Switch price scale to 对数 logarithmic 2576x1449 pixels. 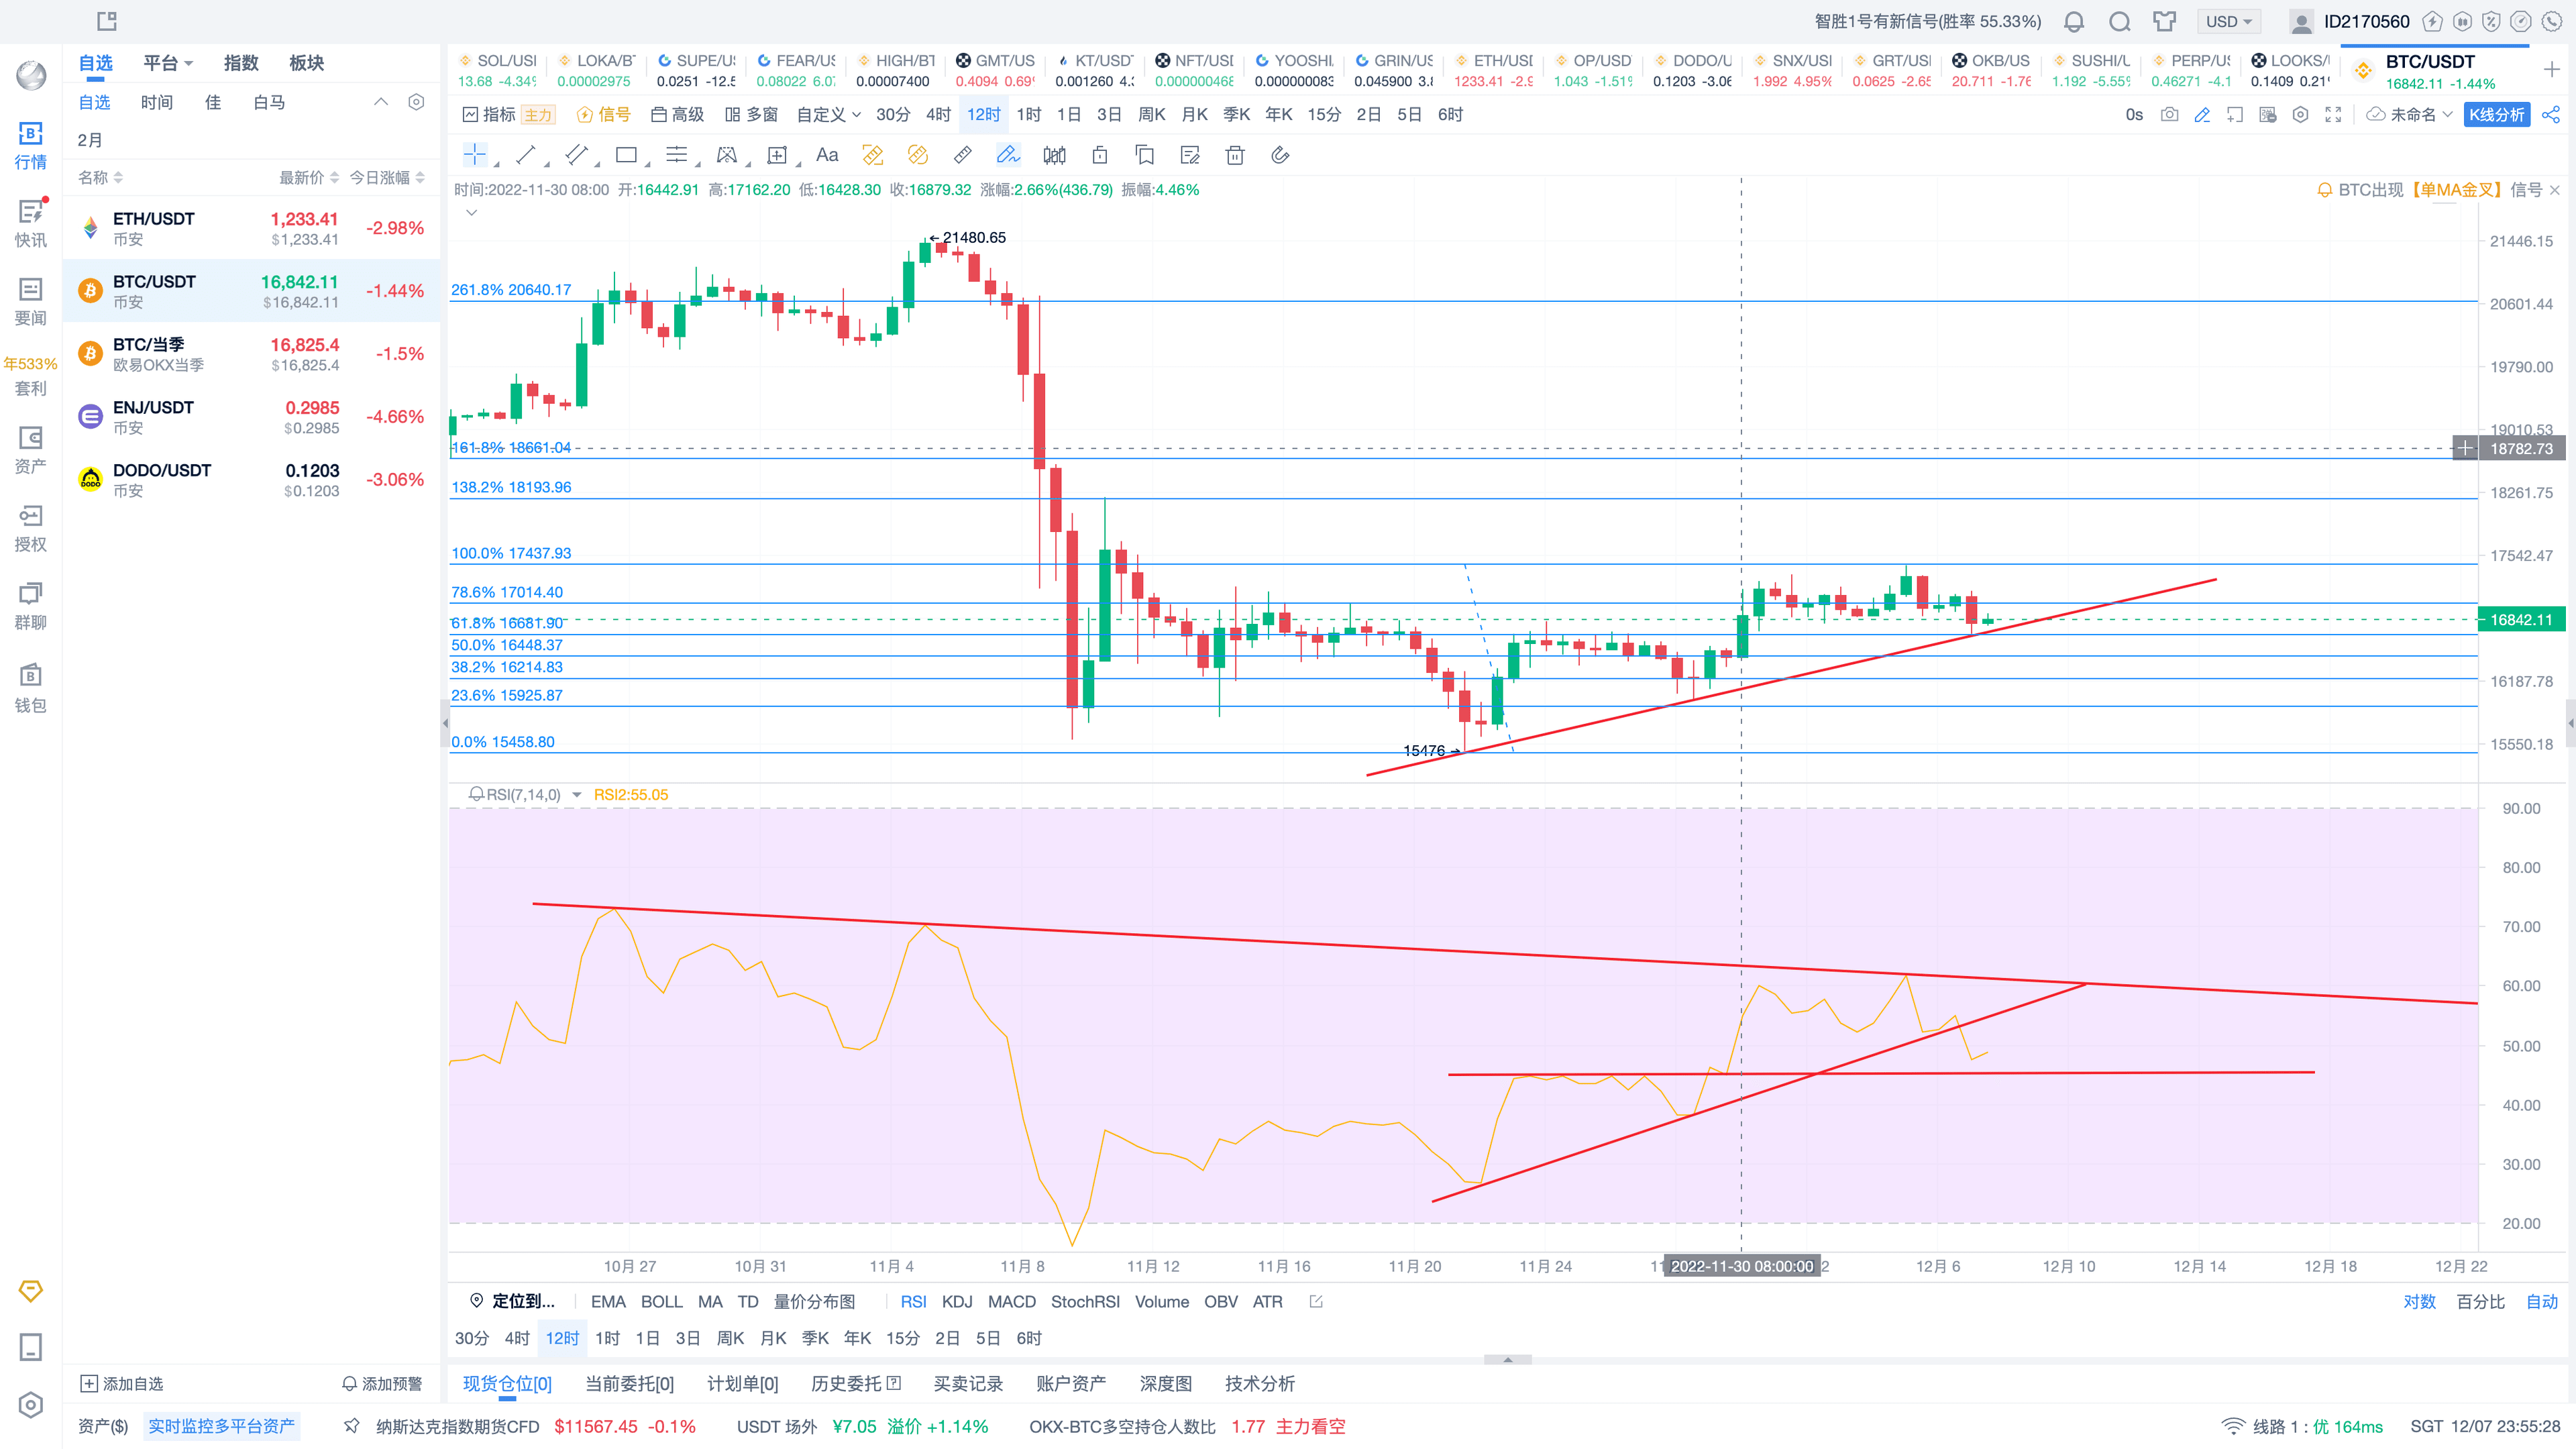tap(2420, 1302)
